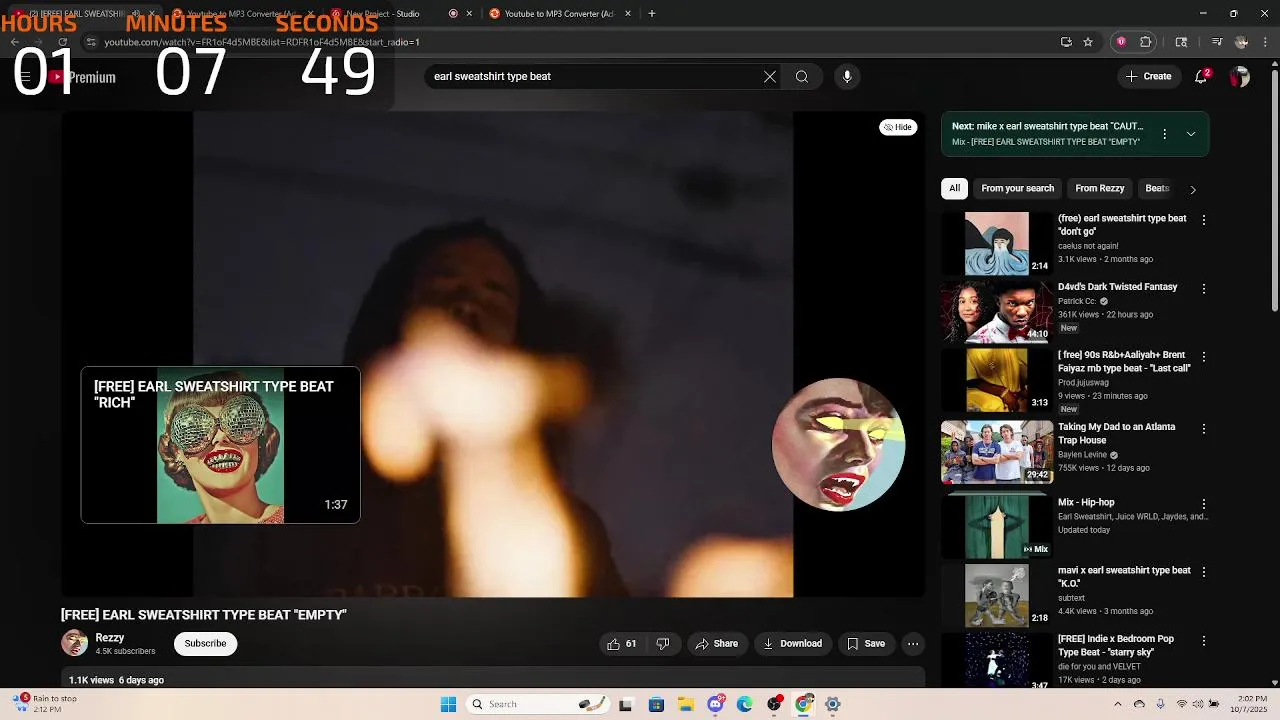1280x720 pixels.
Task: Open the volume icon in system tray
Action: 1197,704
